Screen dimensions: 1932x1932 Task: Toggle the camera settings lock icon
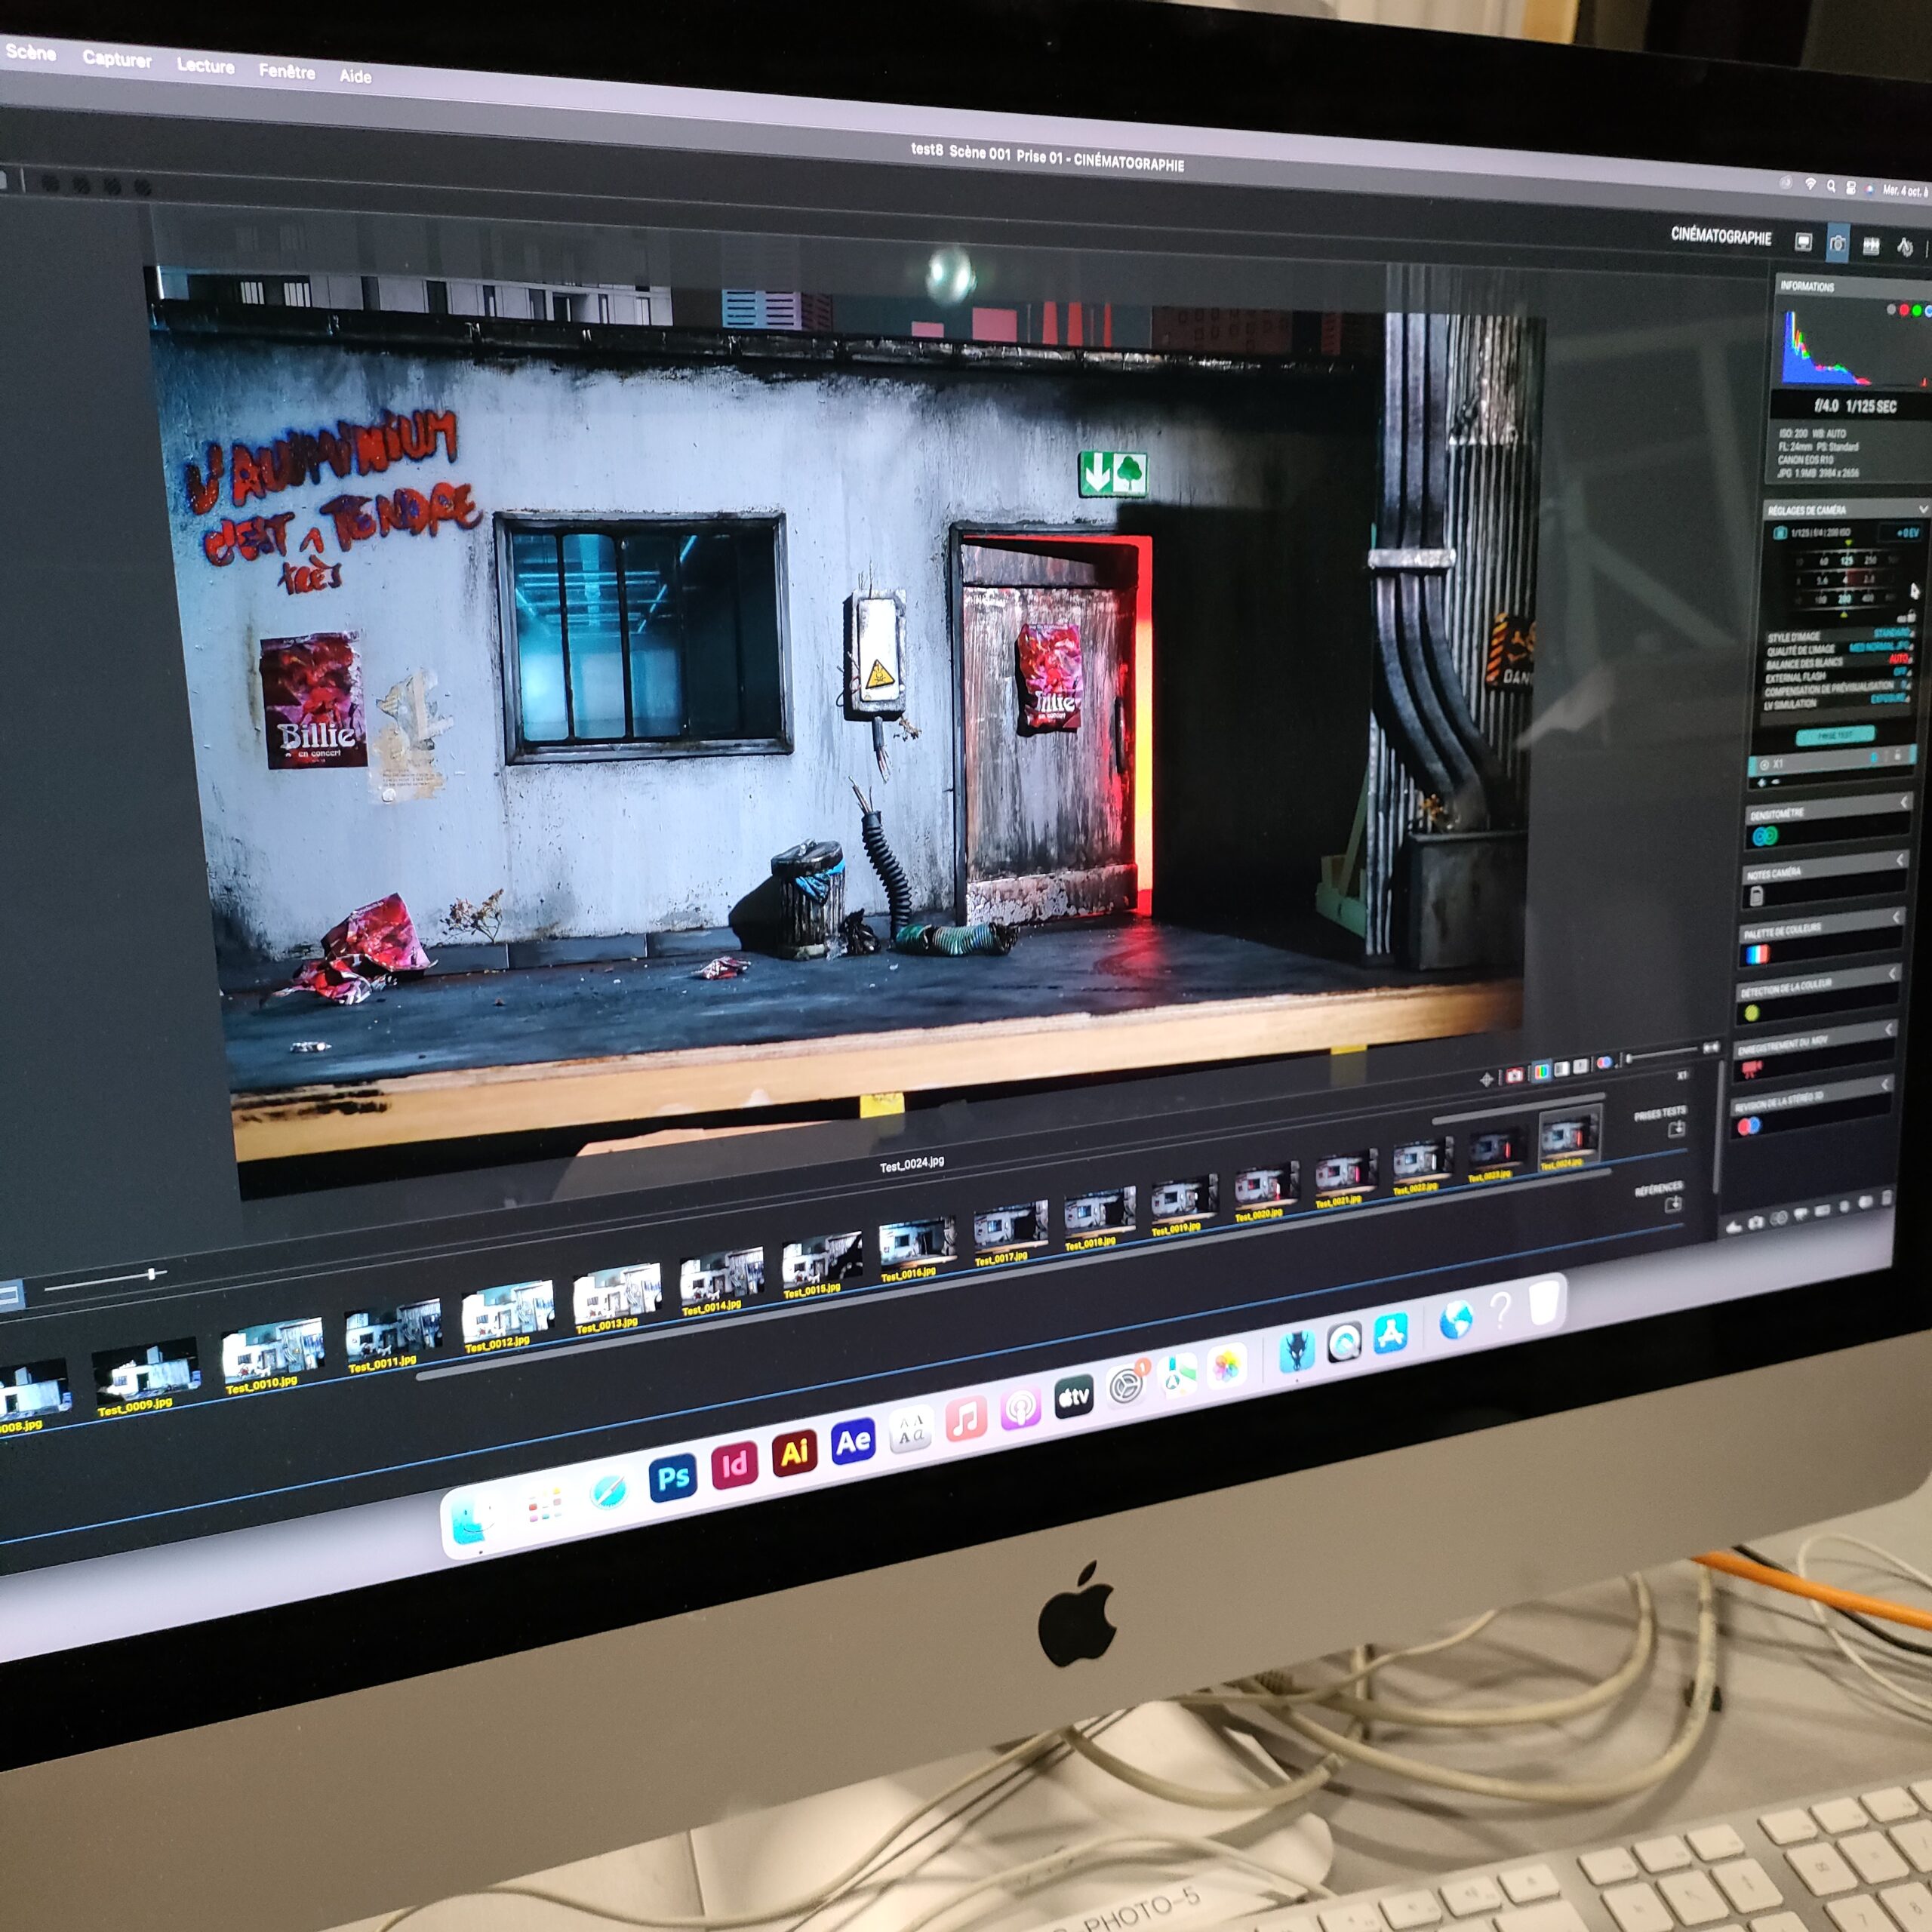(1911, 616)
